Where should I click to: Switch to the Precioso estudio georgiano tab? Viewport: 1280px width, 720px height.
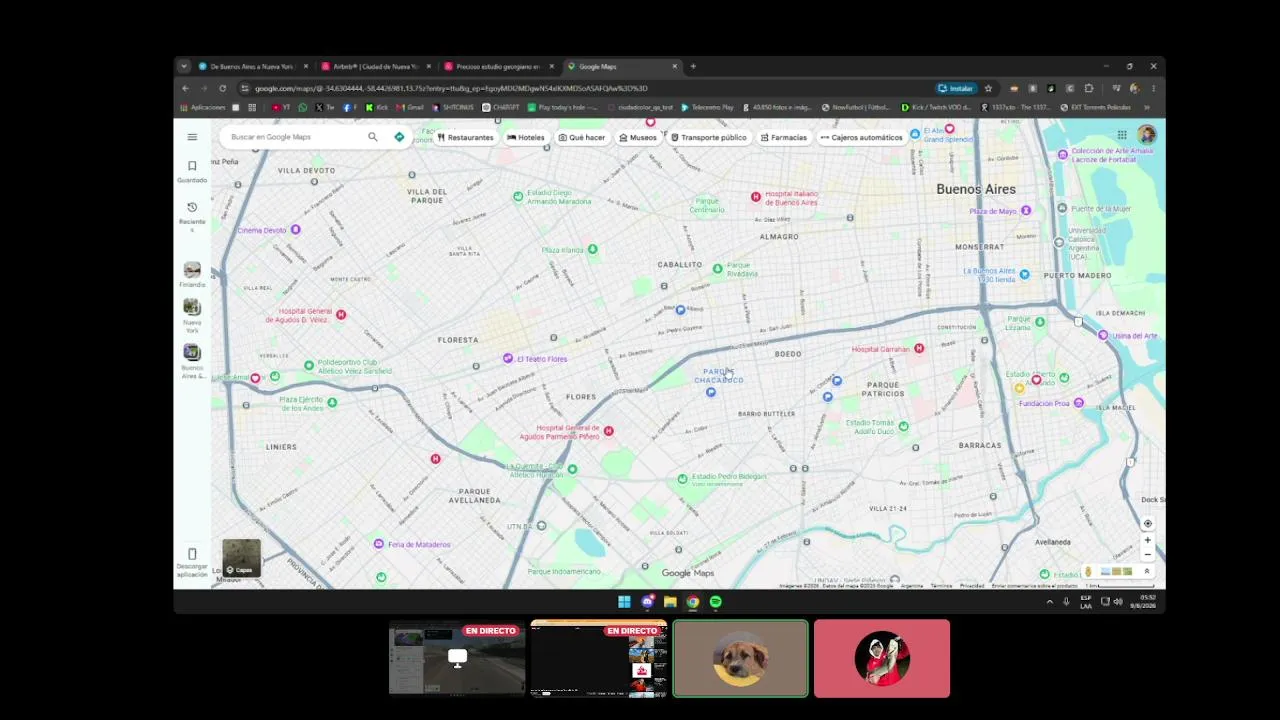point(498,67)
